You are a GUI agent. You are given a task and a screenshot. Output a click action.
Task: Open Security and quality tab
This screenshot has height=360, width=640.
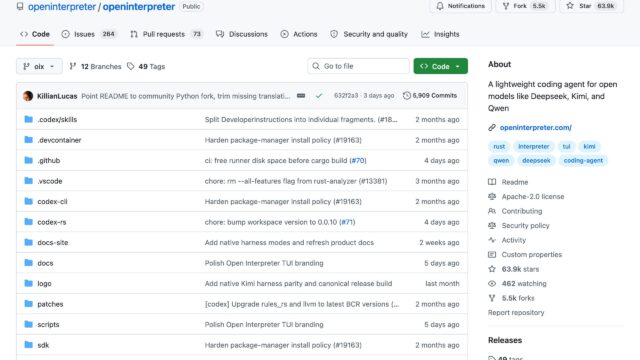[x=369, y=34]
